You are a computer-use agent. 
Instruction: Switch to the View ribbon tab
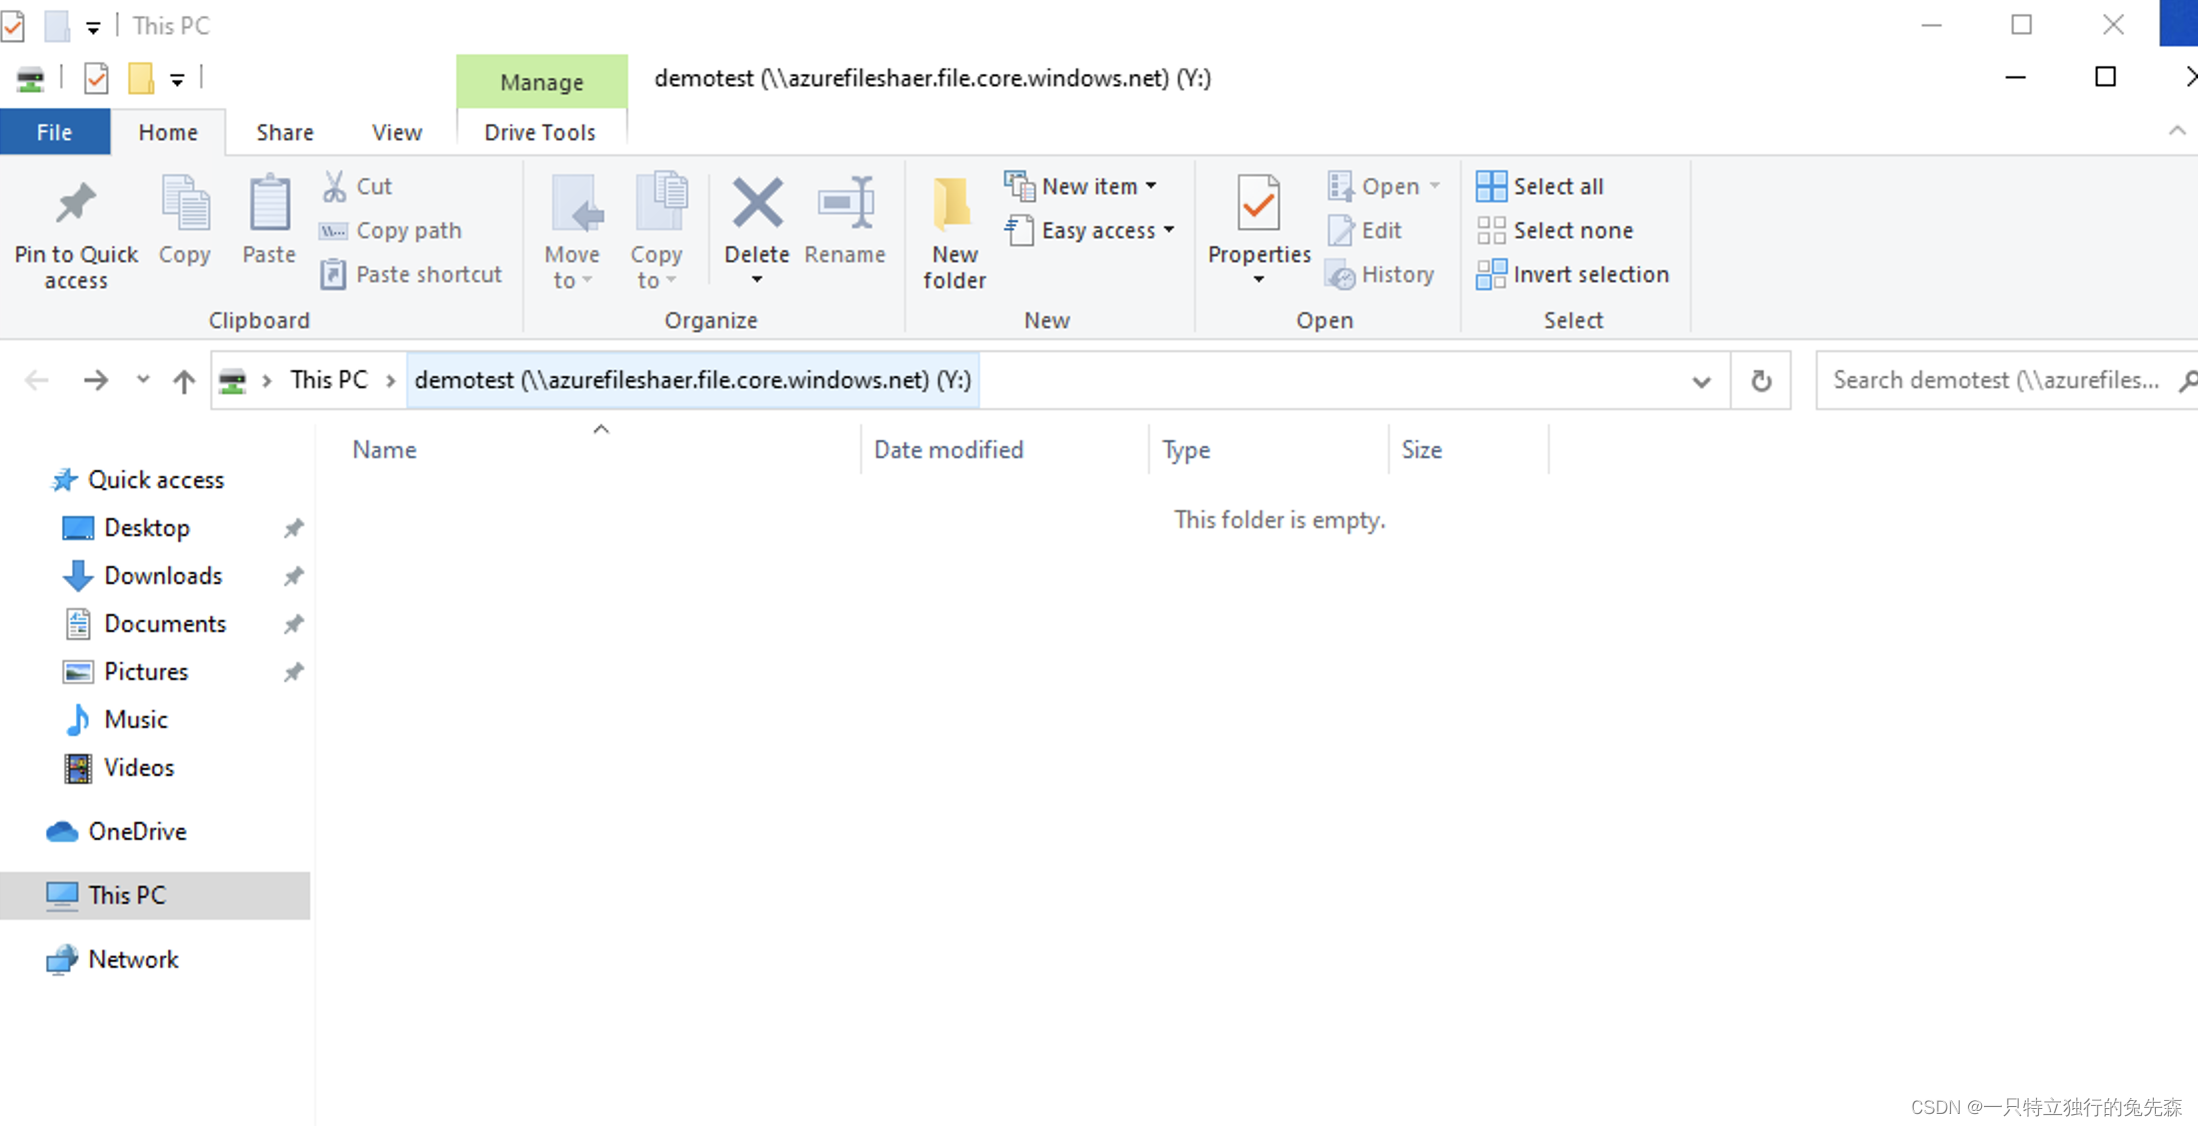[x=396, y=132]
